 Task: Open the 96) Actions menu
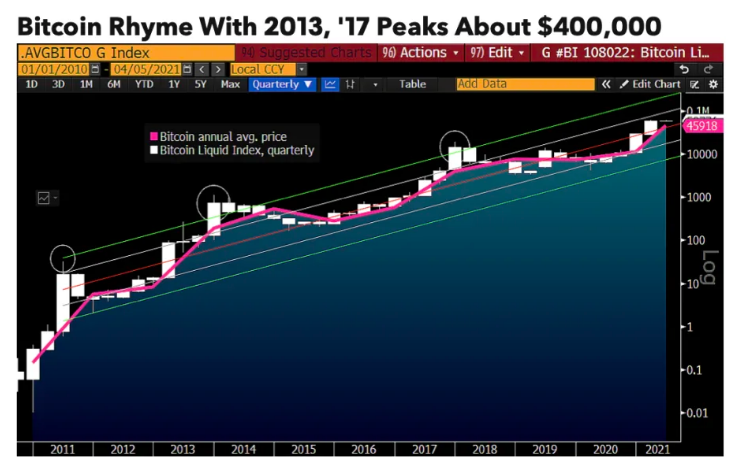pyautogui.click(x=420, y=52)
